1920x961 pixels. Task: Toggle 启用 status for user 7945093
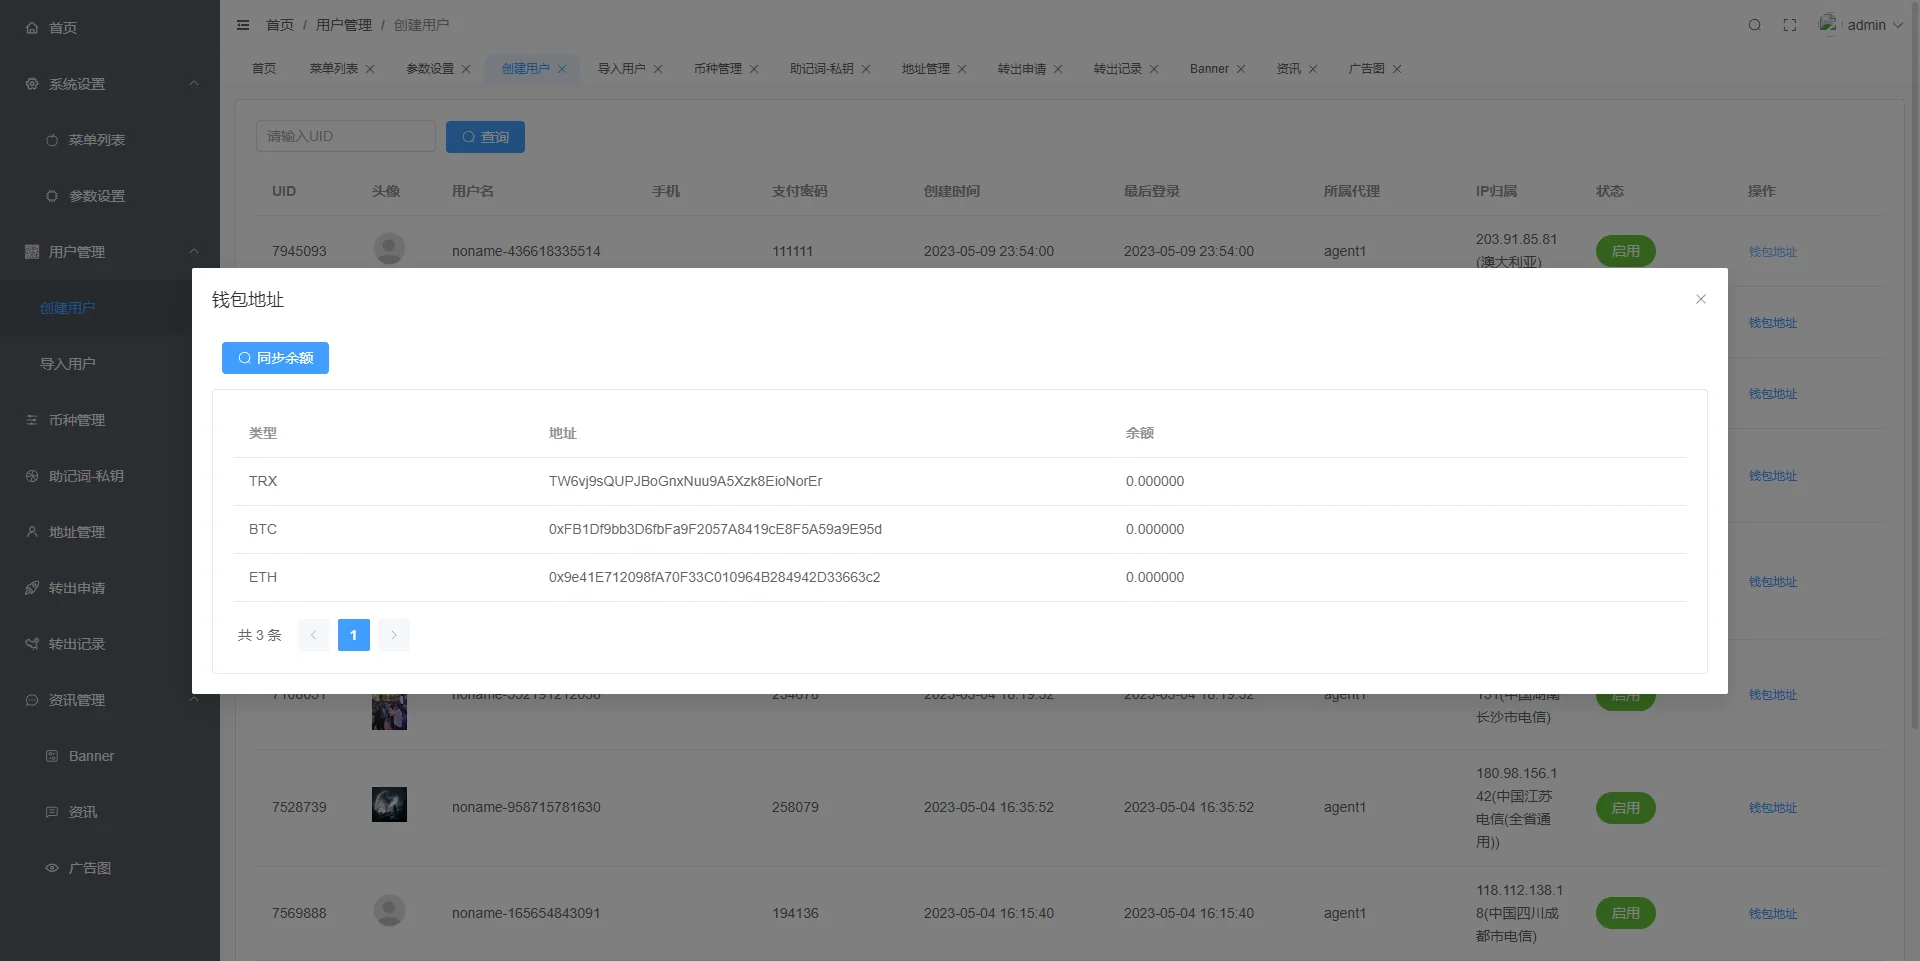[x=1625, y=251]
